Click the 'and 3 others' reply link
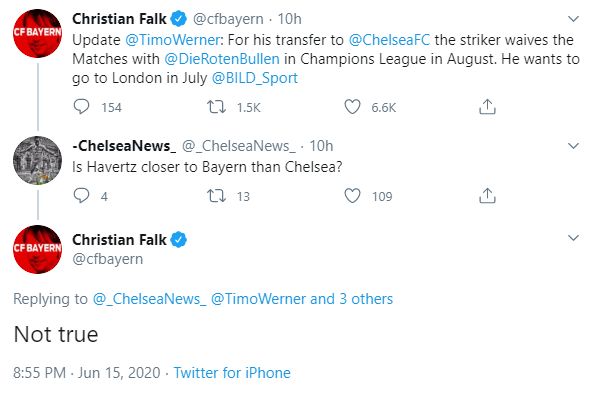This screenshot has width=596, height=396. [x=351, y=299]
